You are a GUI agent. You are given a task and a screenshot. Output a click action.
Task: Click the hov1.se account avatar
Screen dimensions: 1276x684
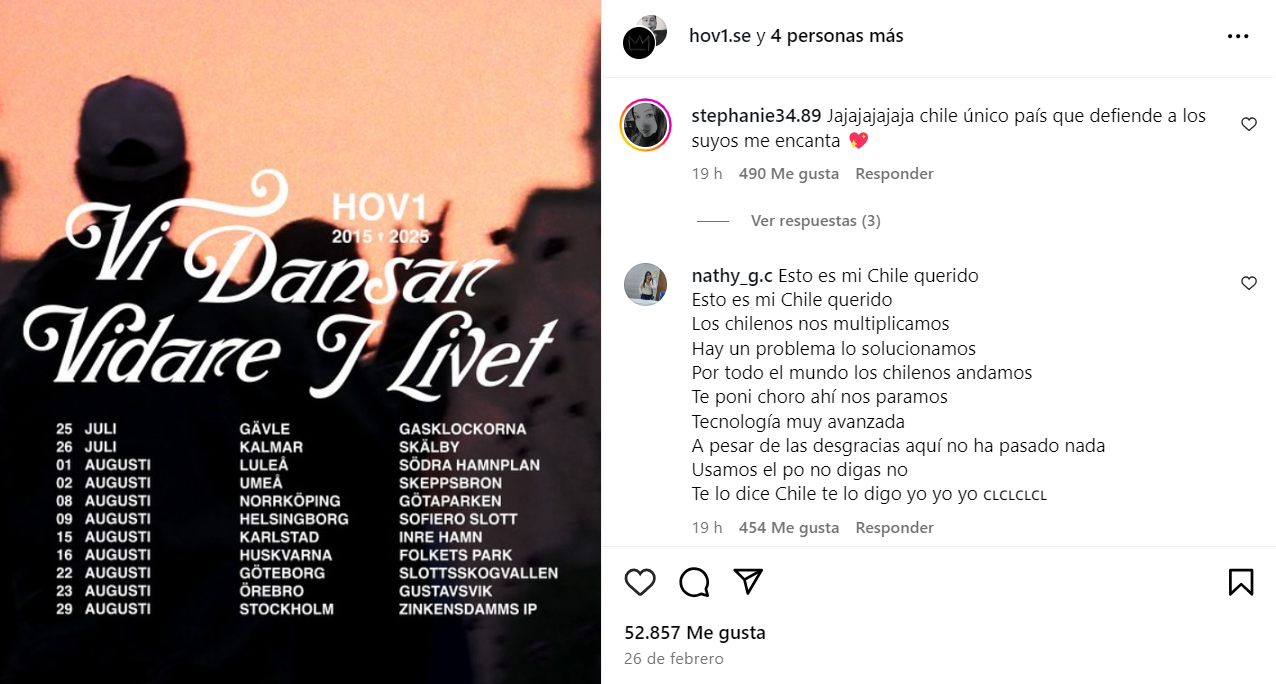[x=644, y=37]
